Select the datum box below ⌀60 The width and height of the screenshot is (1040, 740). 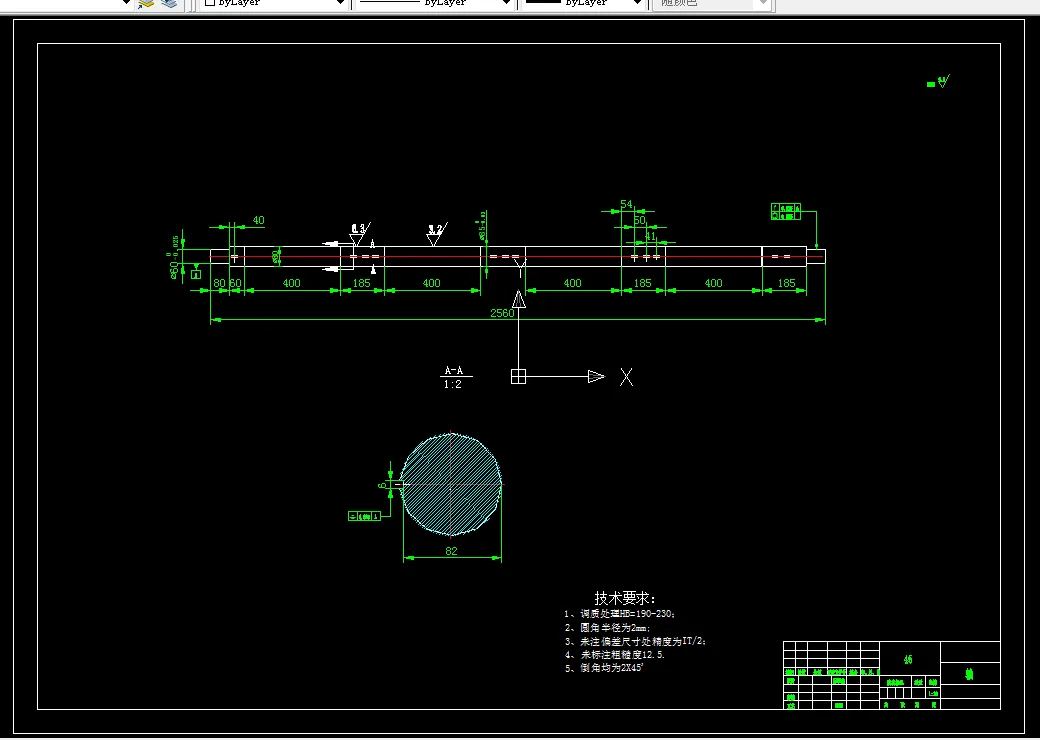coord(196,275)
